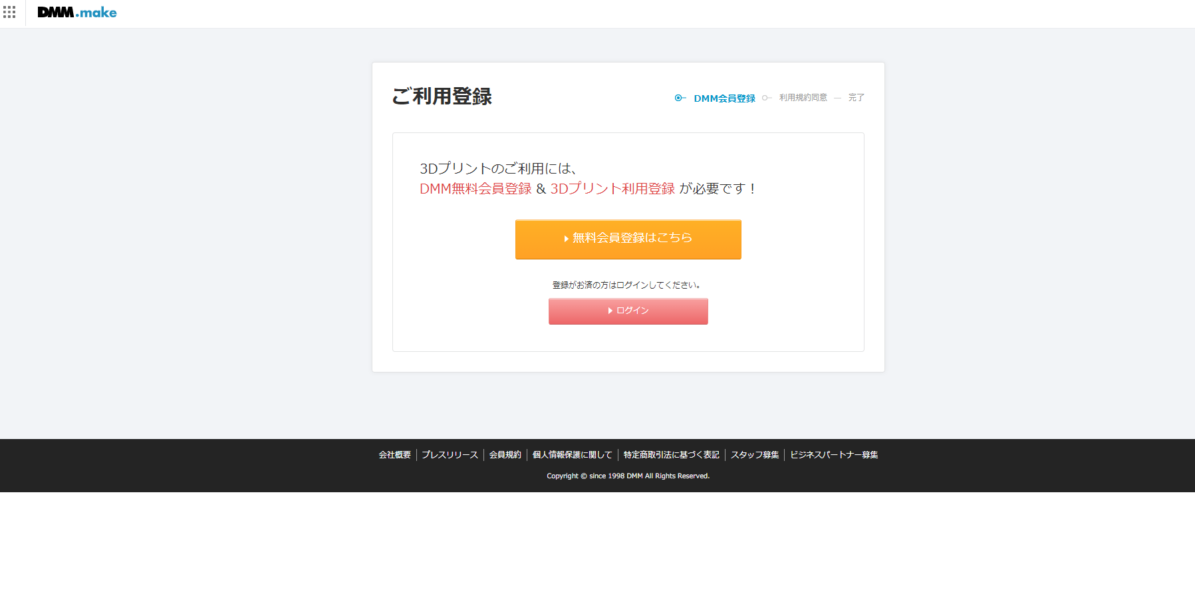Click the red DMM無料会員登録 text

coord(476,189)
